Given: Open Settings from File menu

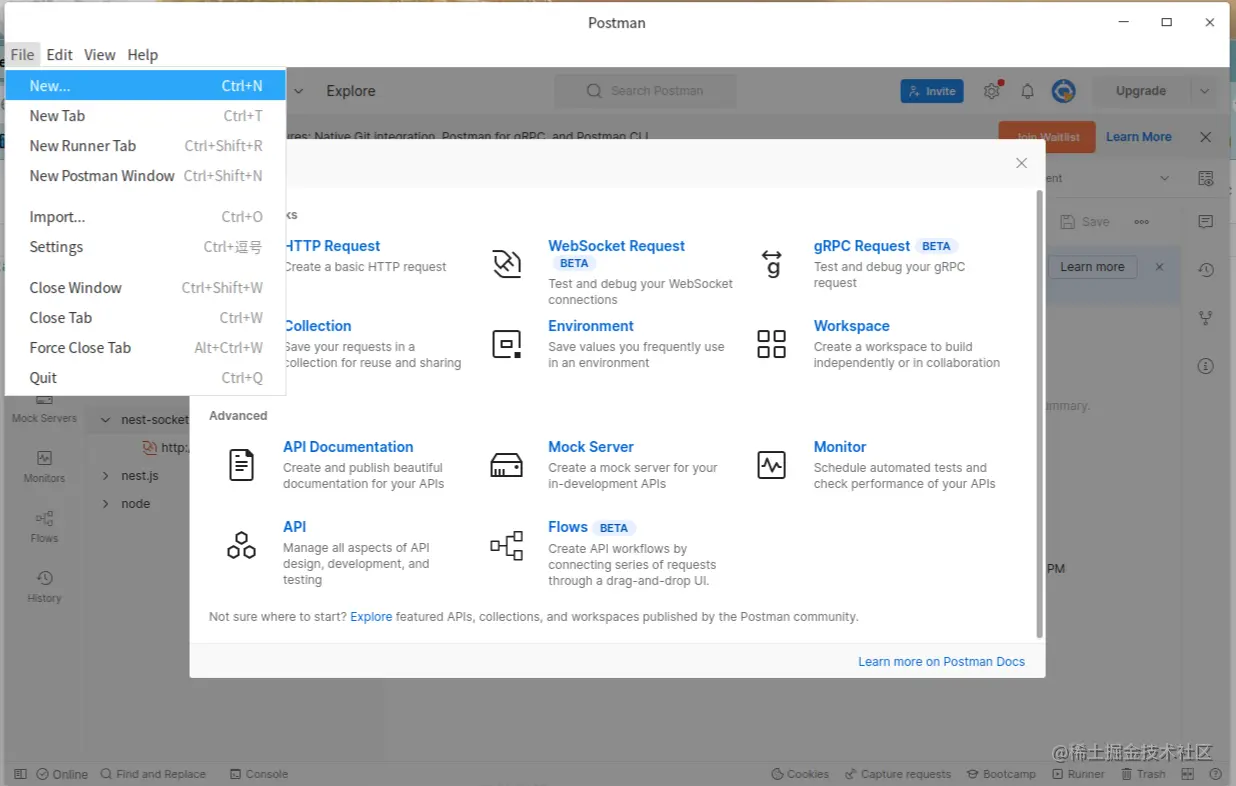Looking at the screenshot, I should [x=146, y=247].
